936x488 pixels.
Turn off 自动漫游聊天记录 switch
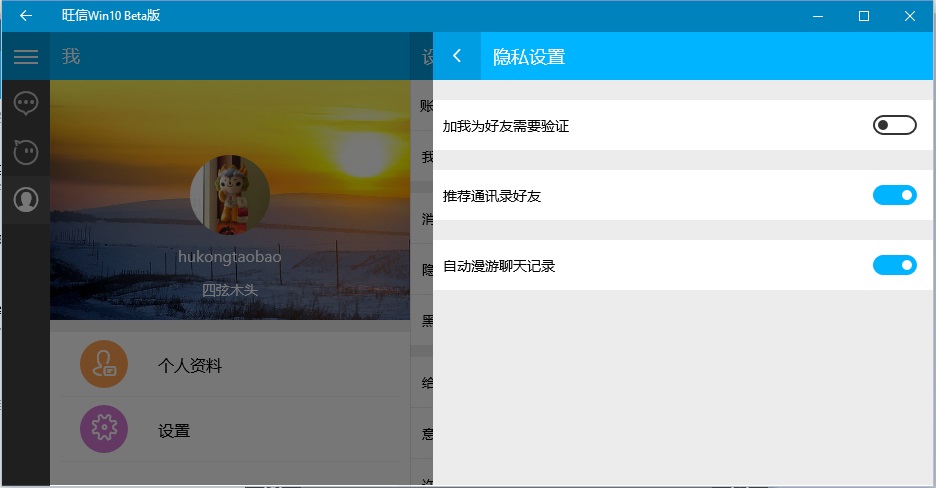point(894,265)
